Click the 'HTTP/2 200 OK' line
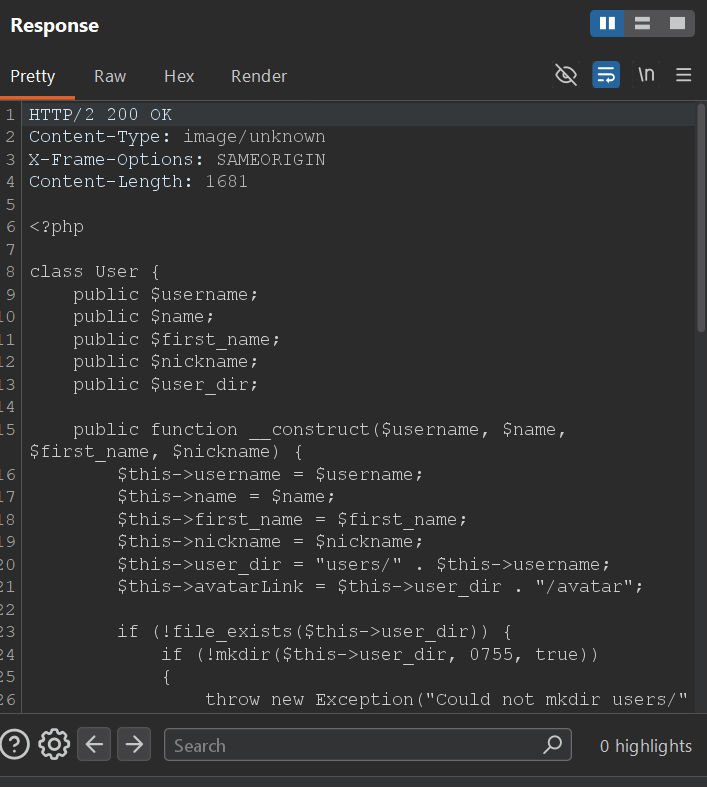The width and height of the screenshot is (707, 787). point(100,115)
